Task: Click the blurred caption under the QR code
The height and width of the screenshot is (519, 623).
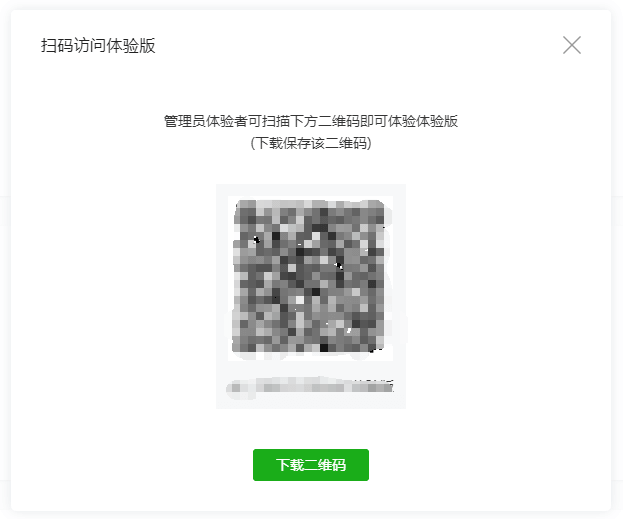Action: click(x=310, y=386)
